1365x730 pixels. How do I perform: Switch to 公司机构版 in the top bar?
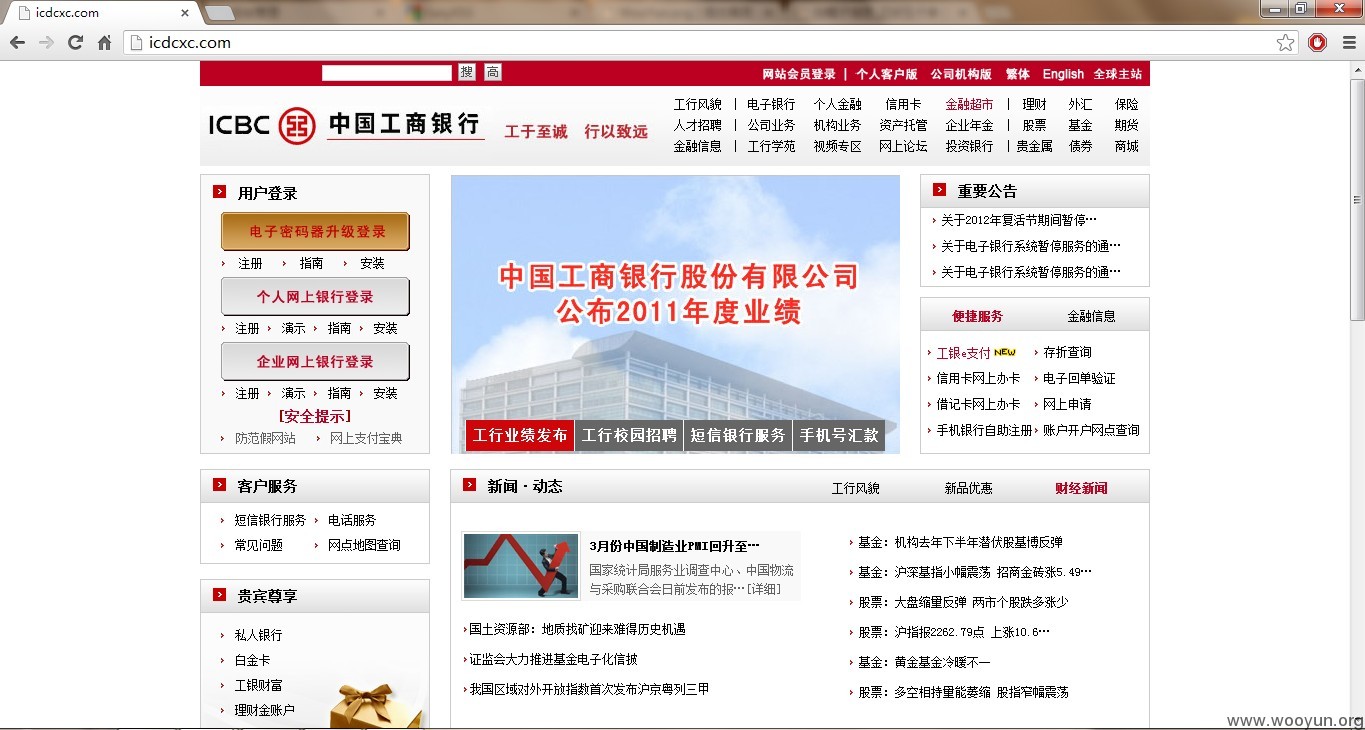tap(961, 74)
